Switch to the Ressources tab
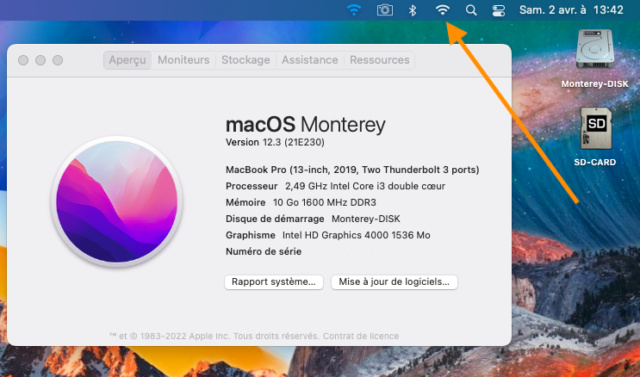The image size is (640, 377). click(379, 60)
